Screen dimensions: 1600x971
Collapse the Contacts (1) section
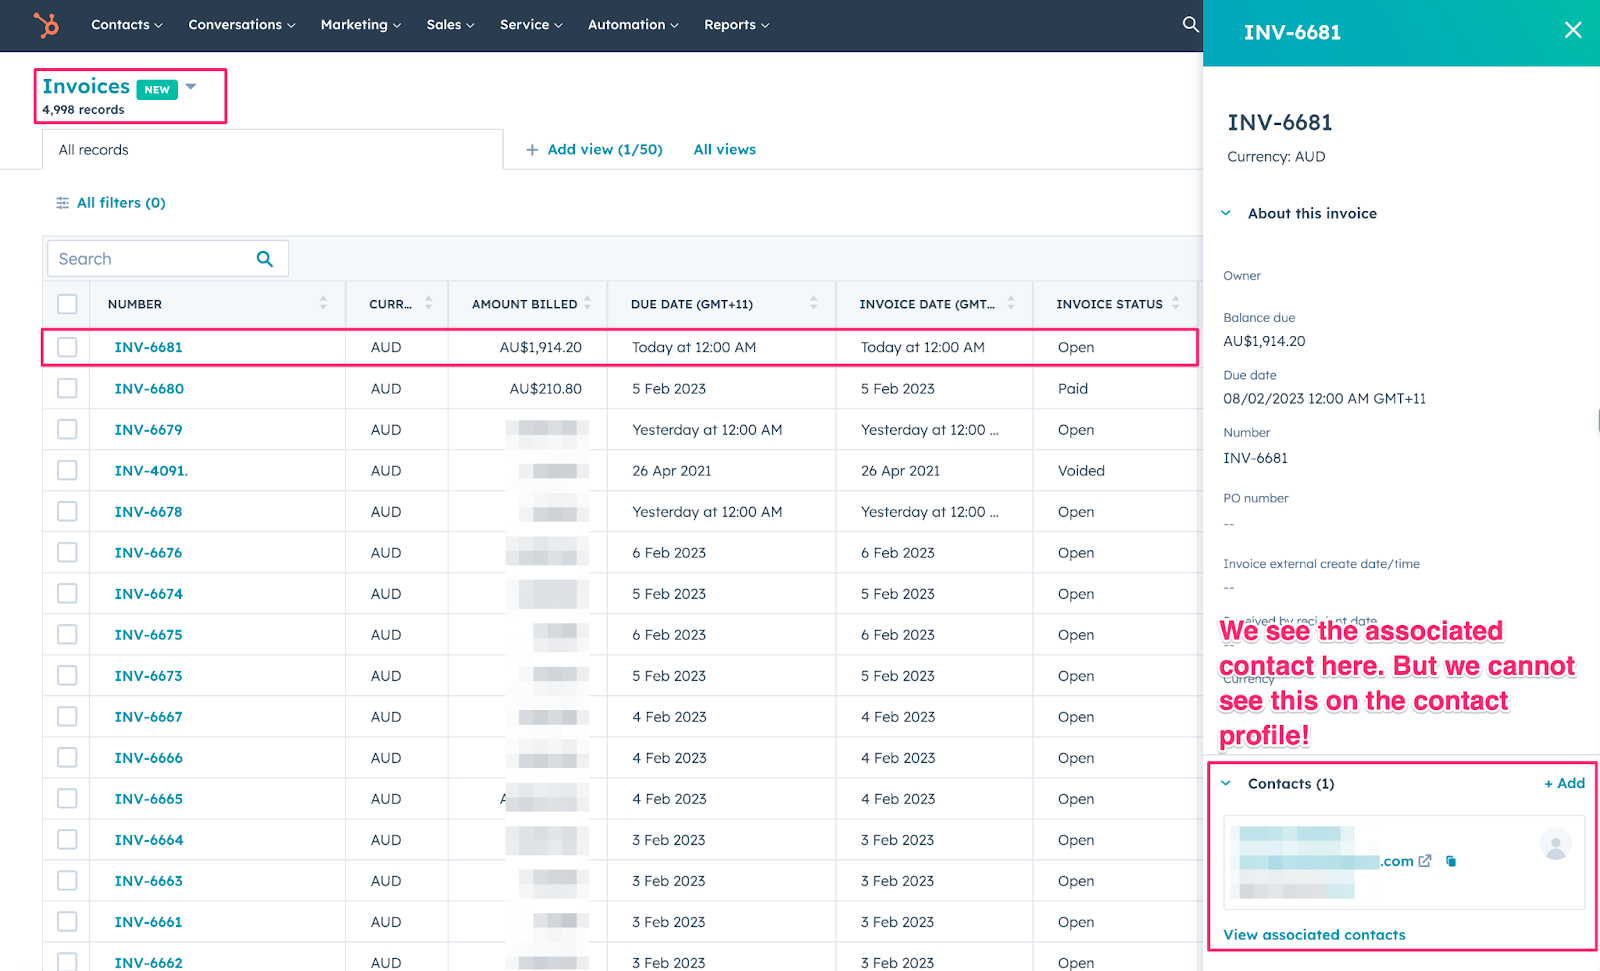click(1226, 784)
